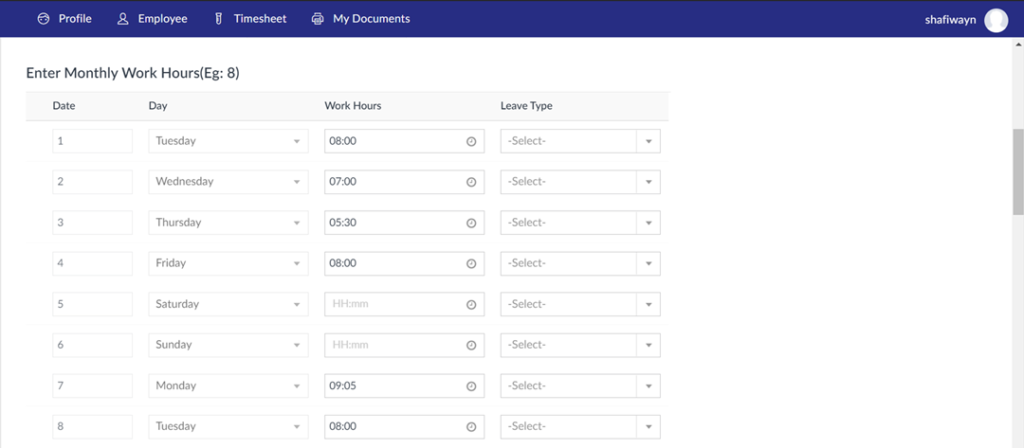Click the My Documents printer icon

[x=318, y=19]
